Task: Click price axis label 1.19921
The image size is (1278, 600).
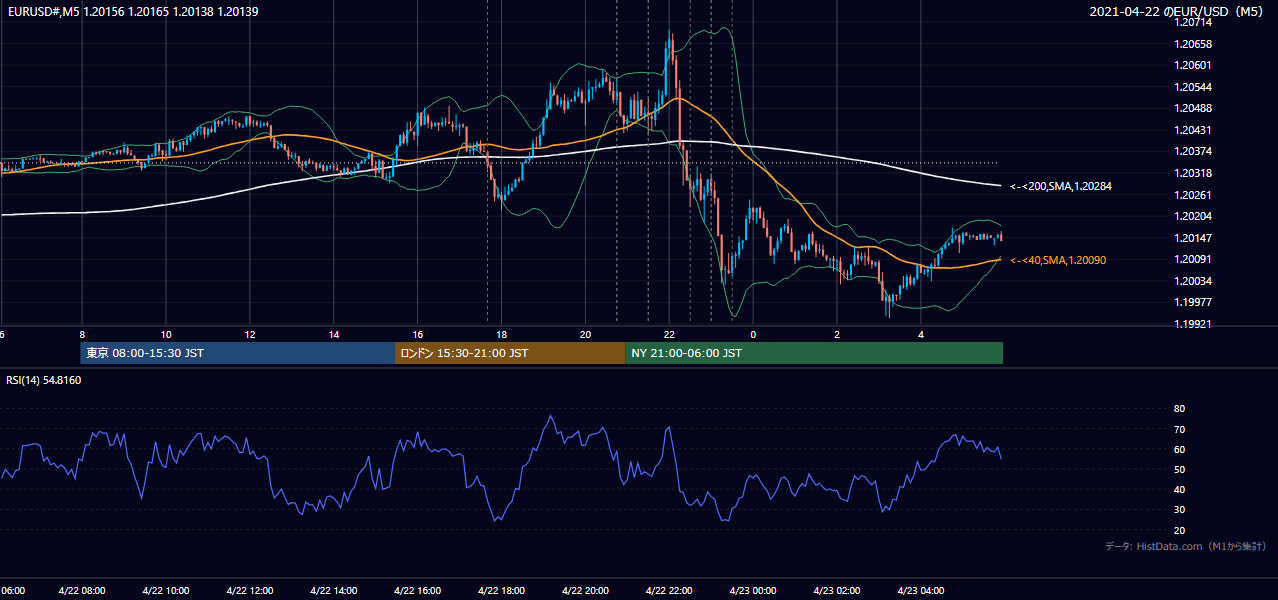Action: [1192, 324]
